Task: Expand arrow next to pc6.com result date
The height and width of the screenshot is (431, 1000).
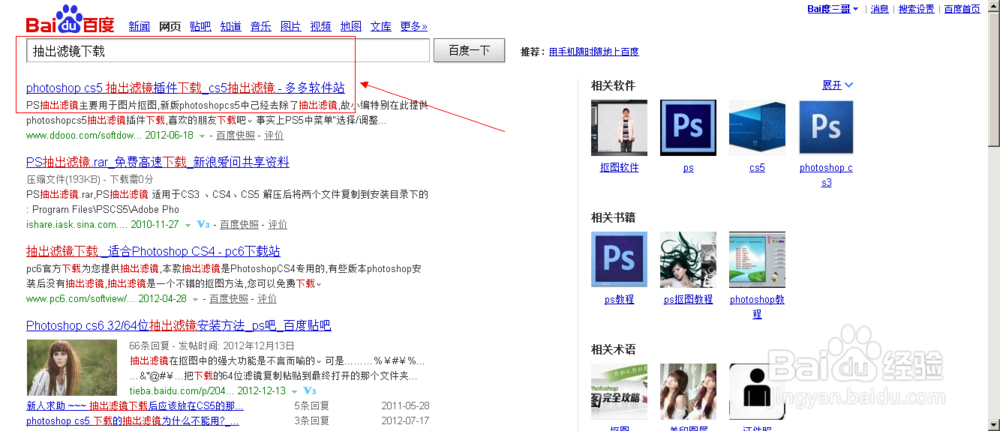Action: 195,299
